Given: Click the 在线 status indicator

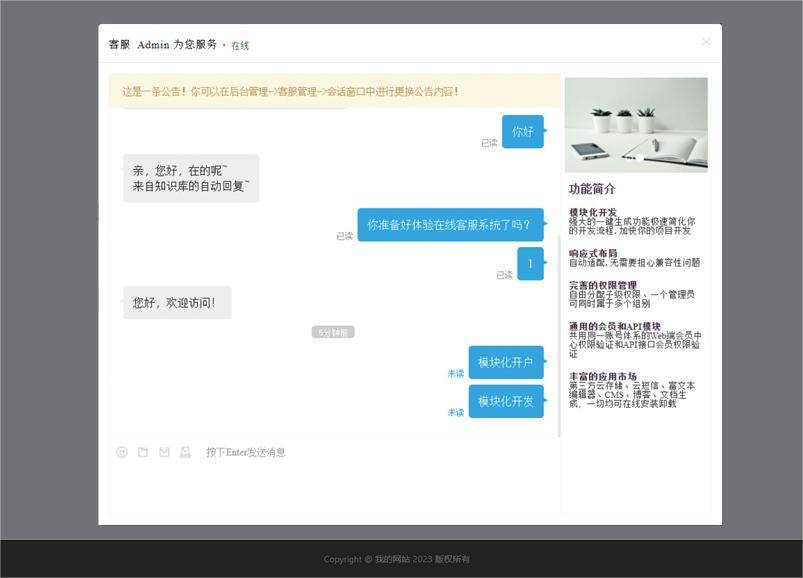Looking at the screenshot, I should pos(239,45).
